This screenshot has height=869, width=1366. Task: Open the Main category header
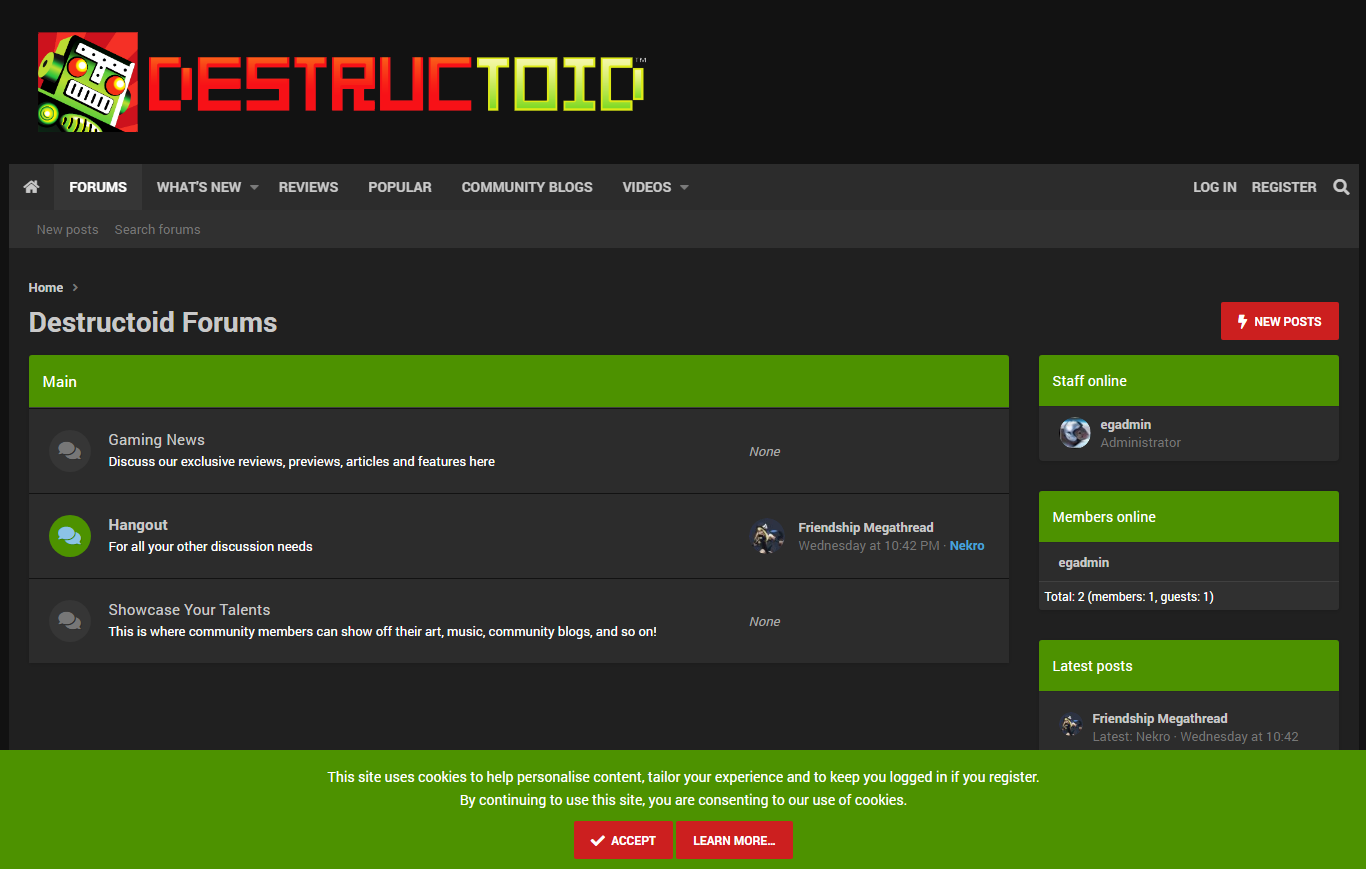pos(60,382)
